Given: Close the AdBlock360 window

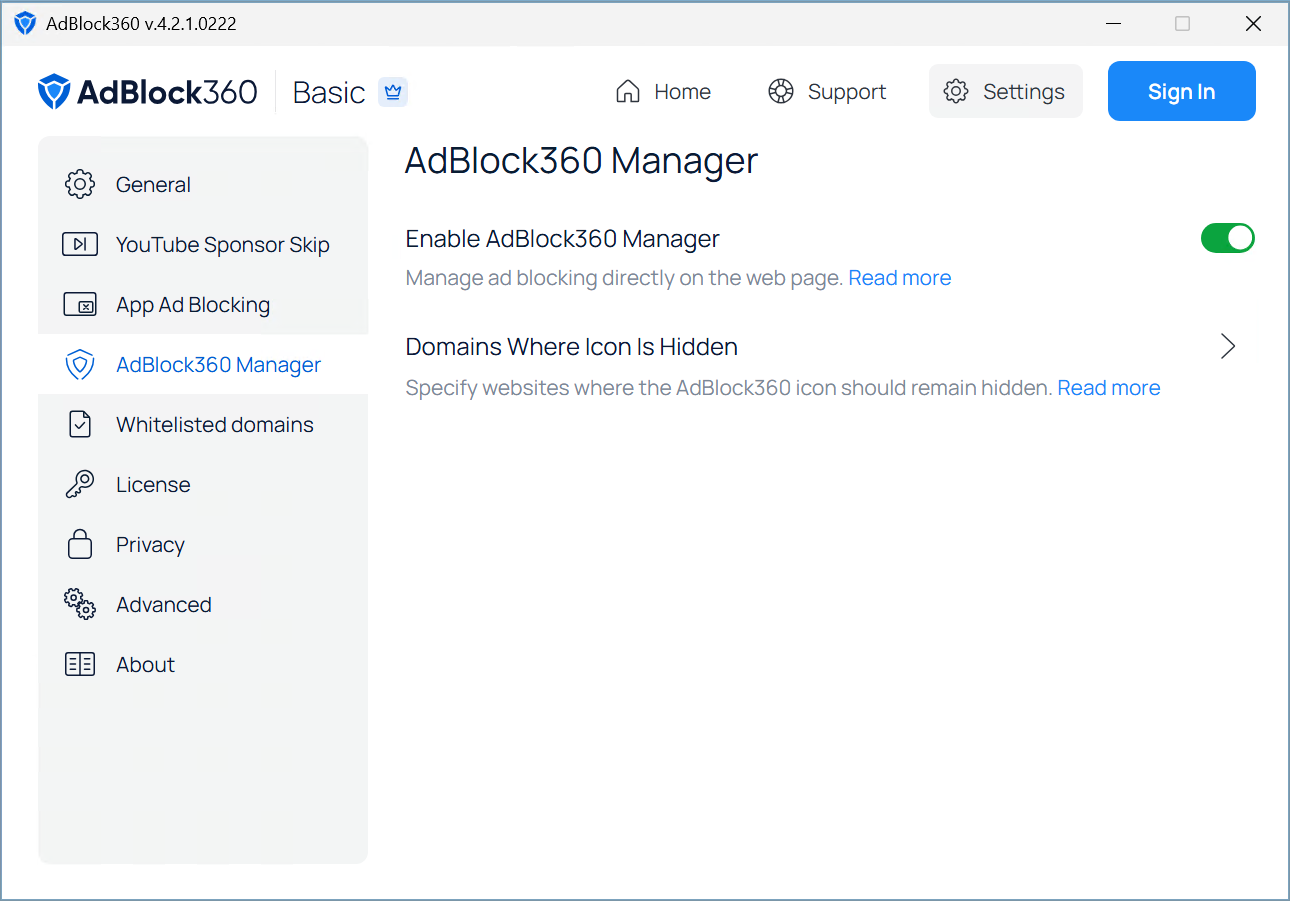Looking at the screenshot, I should 1253,24.
